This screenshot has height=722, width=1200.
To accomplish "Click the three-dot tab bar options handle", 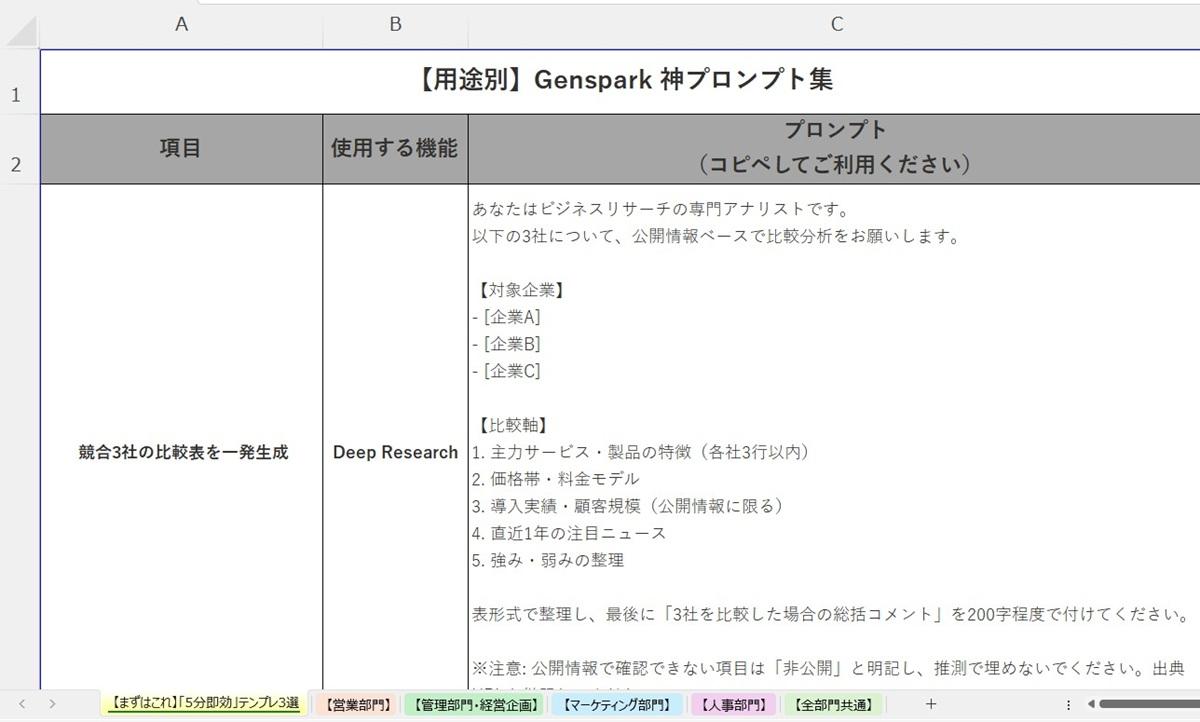I will pos(1068,704).
